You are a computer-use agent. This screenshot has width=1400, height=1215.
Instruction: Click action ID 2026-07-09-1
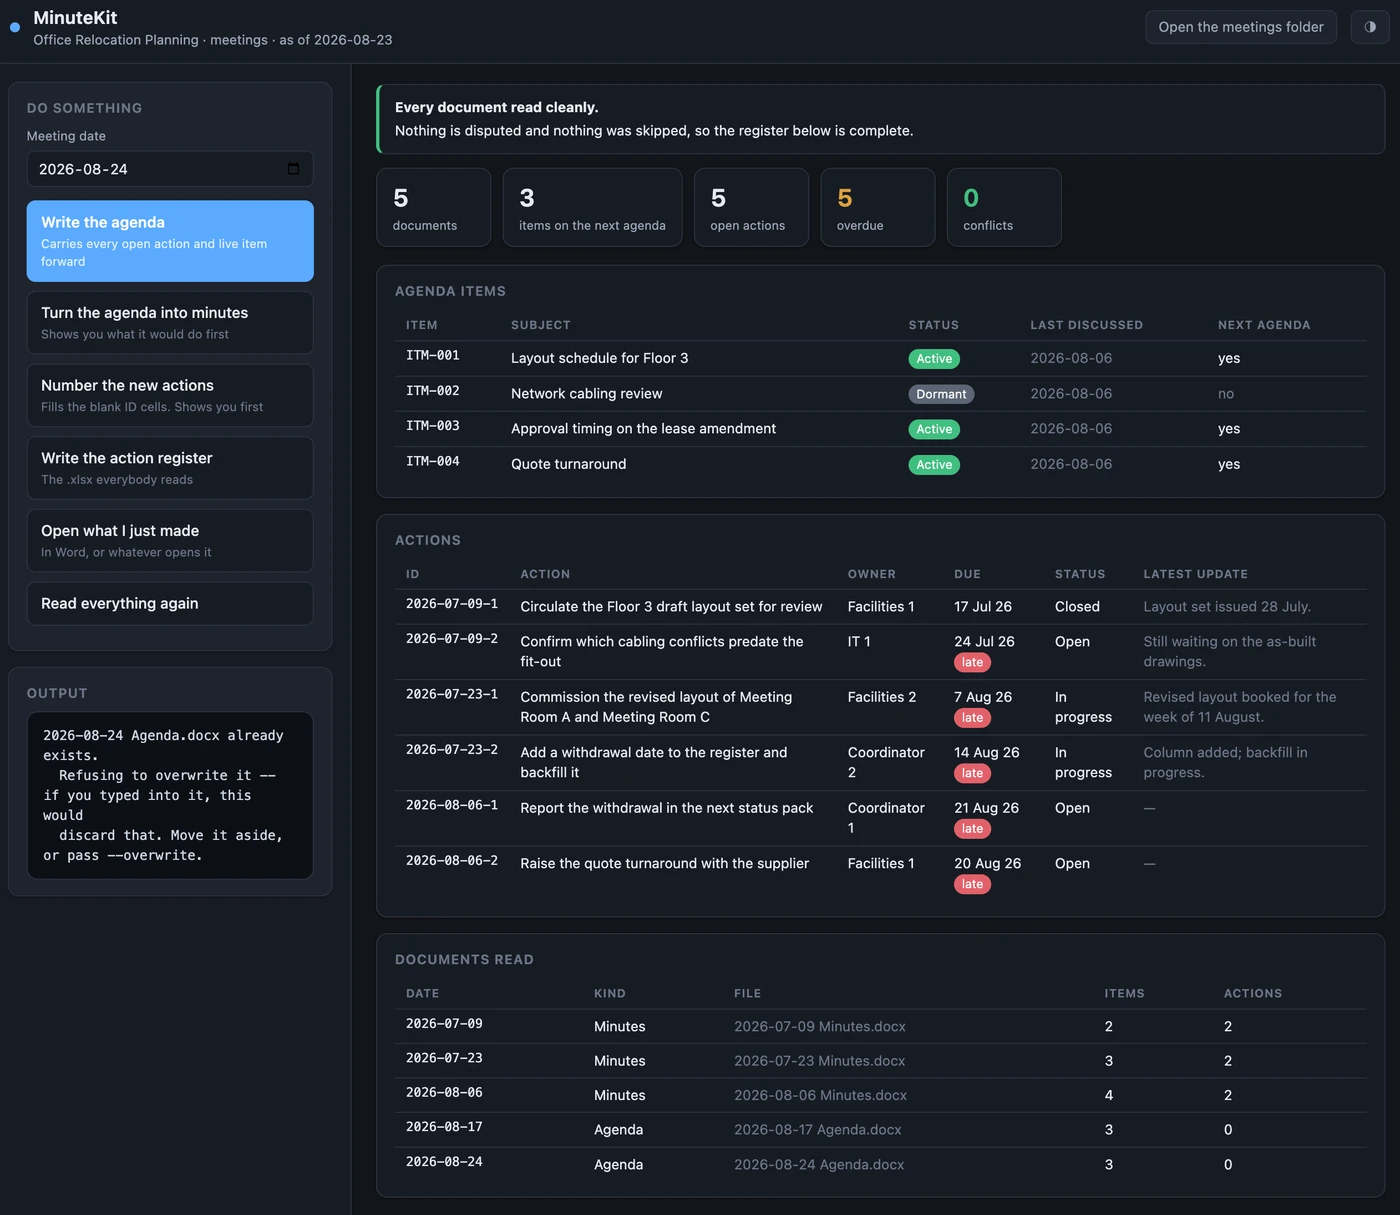click(452, 604)
